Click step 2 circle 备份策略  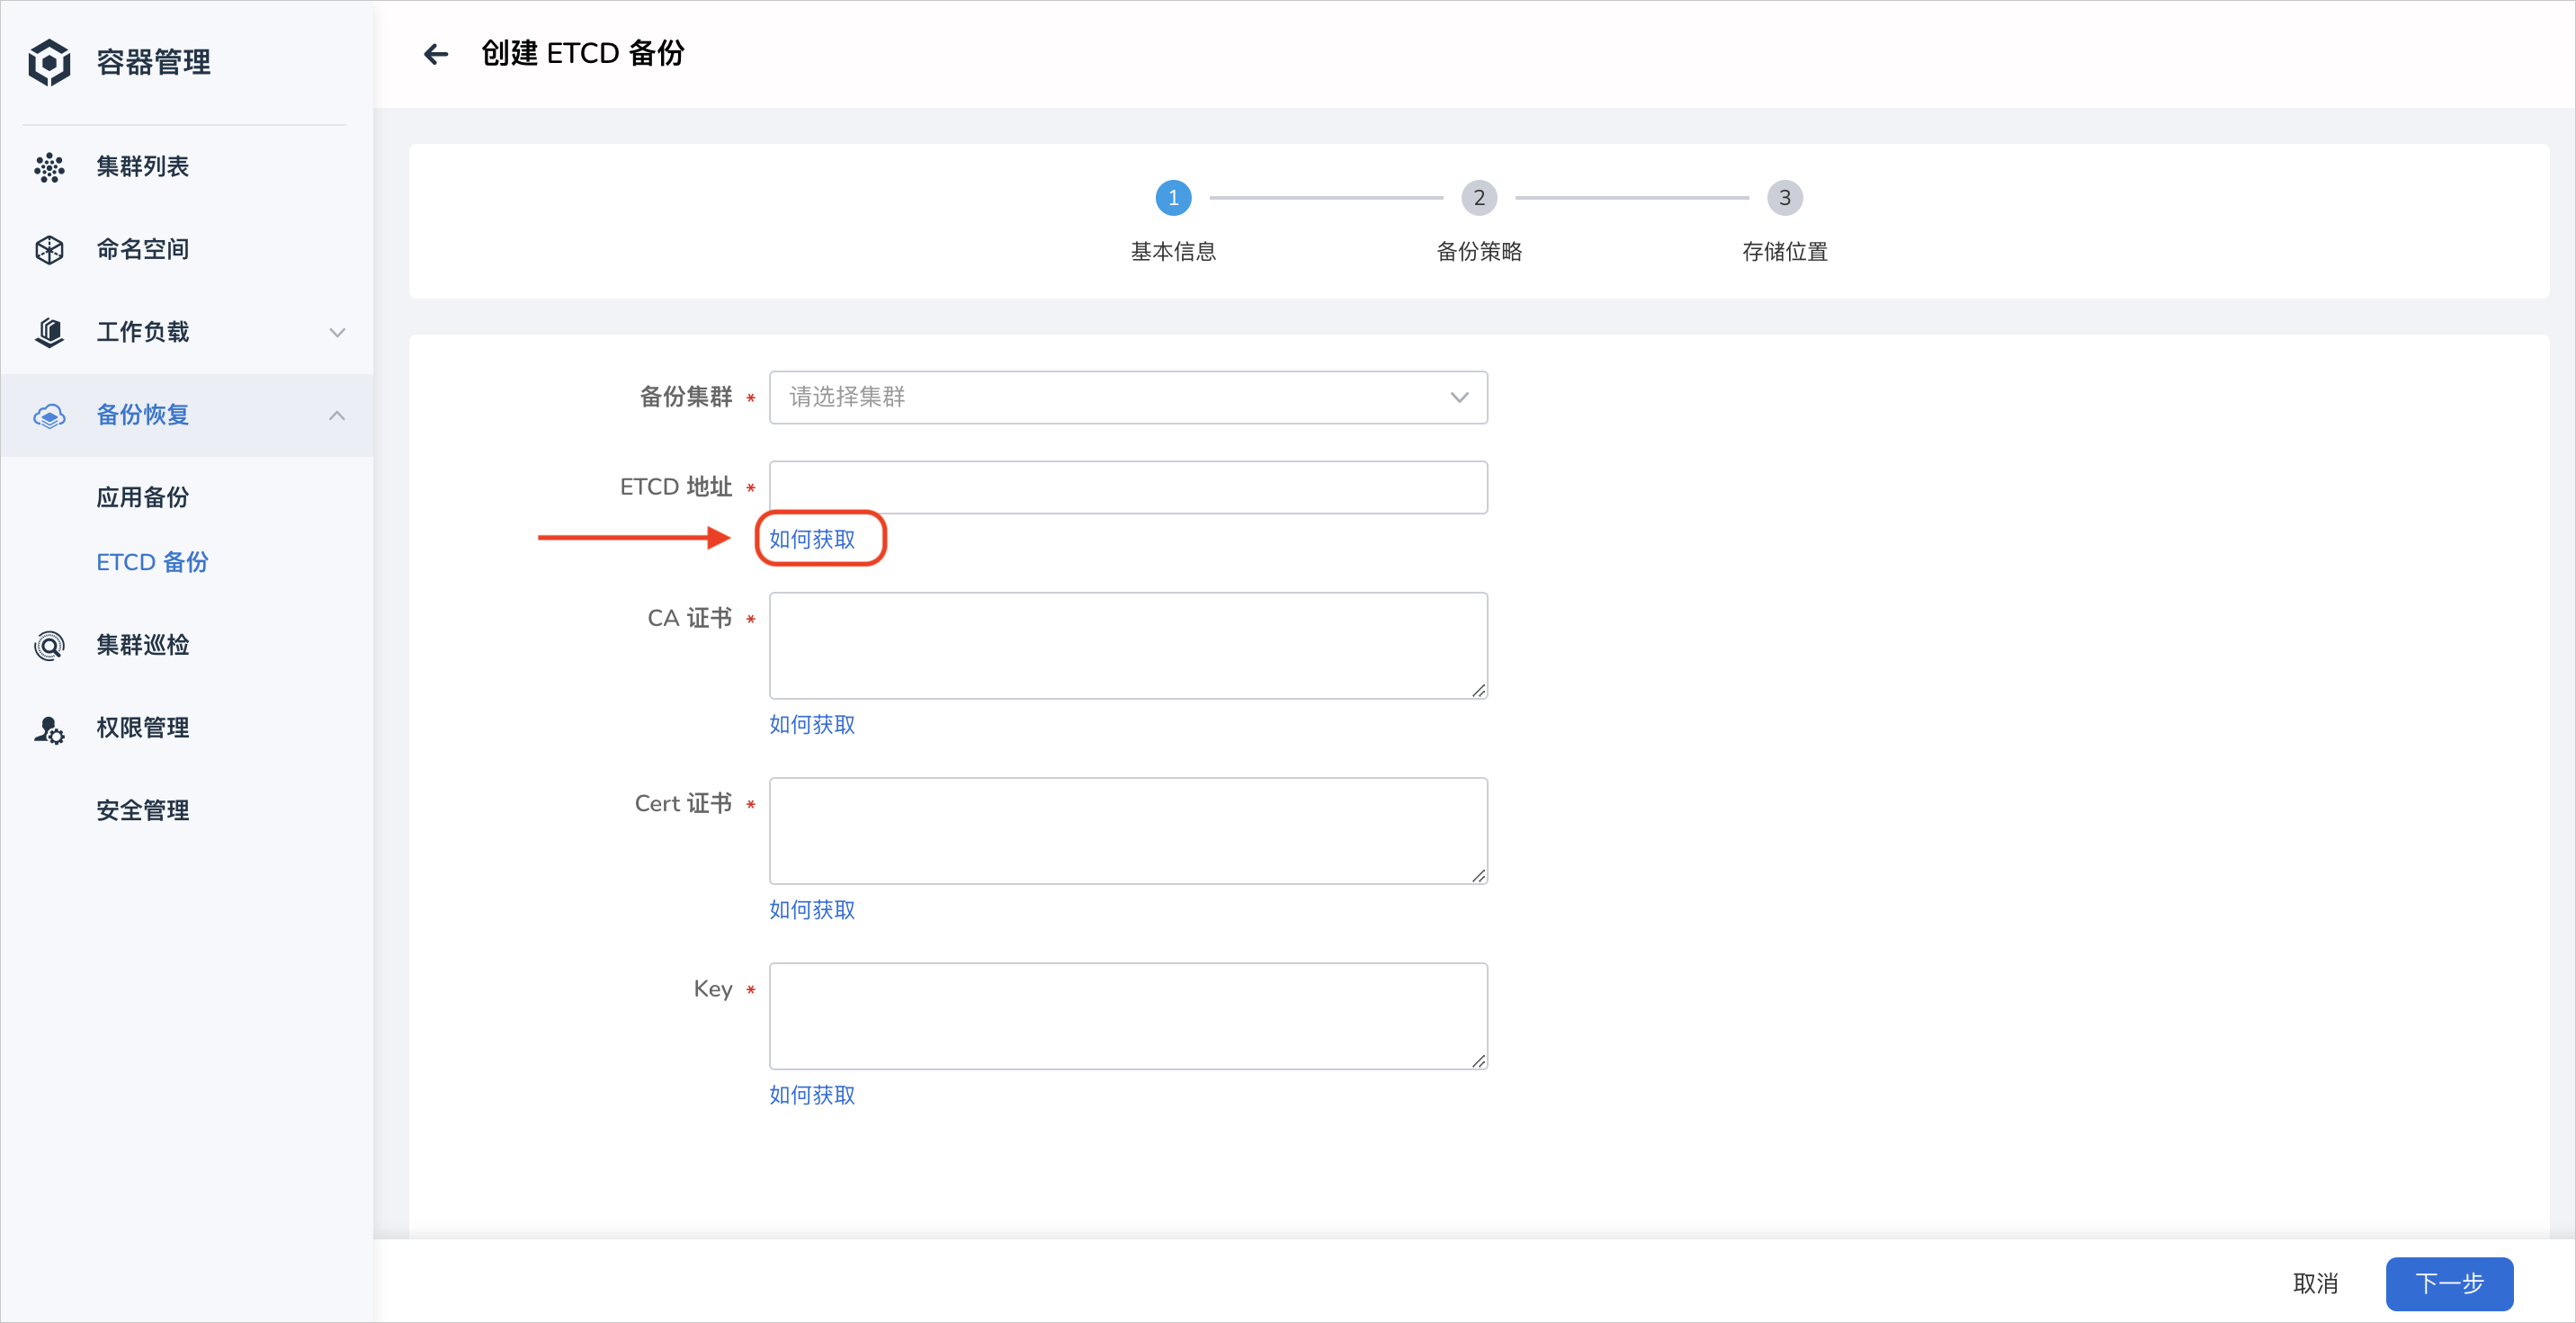1479,198
